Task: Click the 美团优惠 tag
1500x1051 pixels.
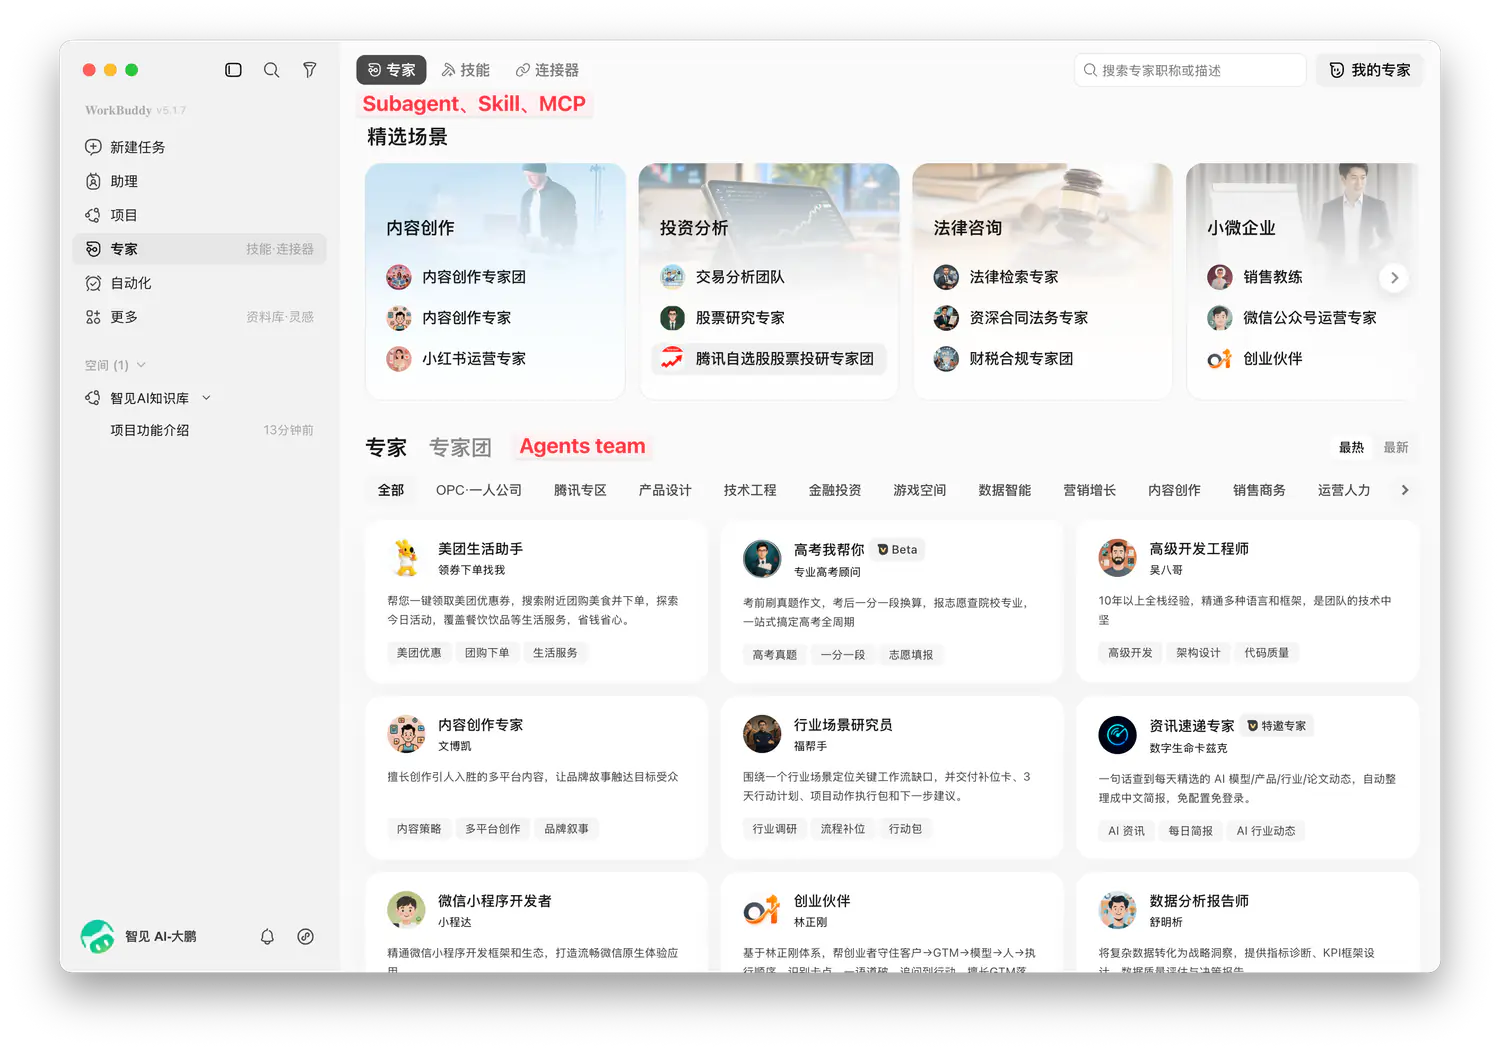Action: 419,653
